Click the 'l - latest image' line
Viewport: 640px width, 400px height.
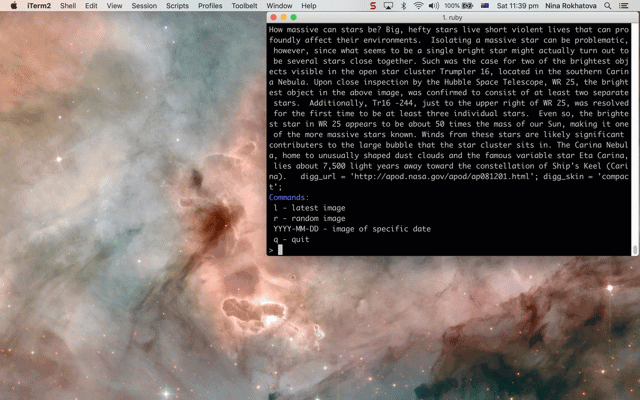coord(309,208)
